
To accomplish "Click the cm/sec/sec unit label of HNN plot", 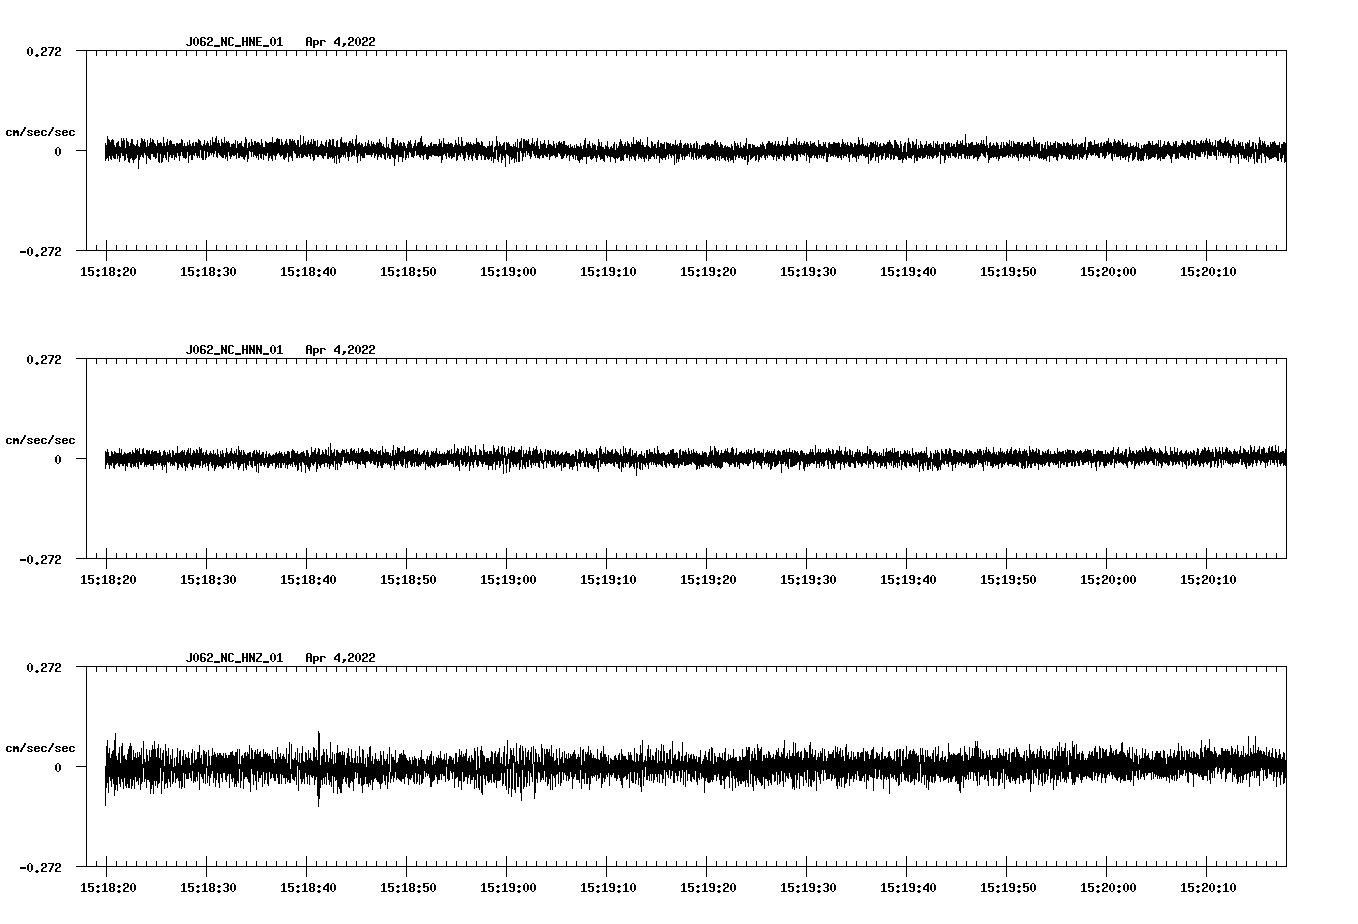I will click(41, 440).
